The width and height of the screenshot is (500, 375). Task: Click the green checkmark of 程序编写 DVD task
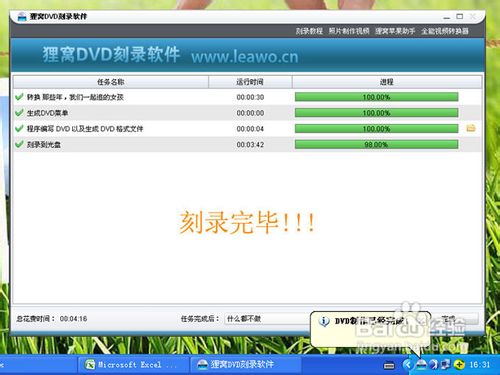[19, 128]
